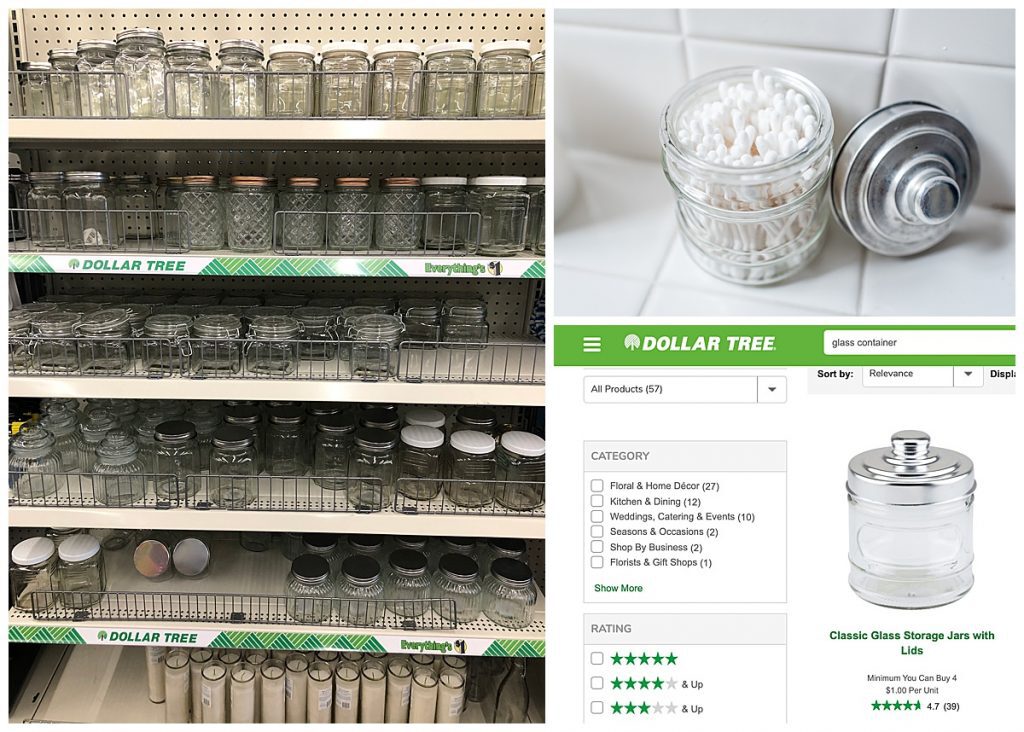The width and height of the screenshot is (1024, 732).
Task: Collapse the CATEGORY filter section header
Action: 684,456
